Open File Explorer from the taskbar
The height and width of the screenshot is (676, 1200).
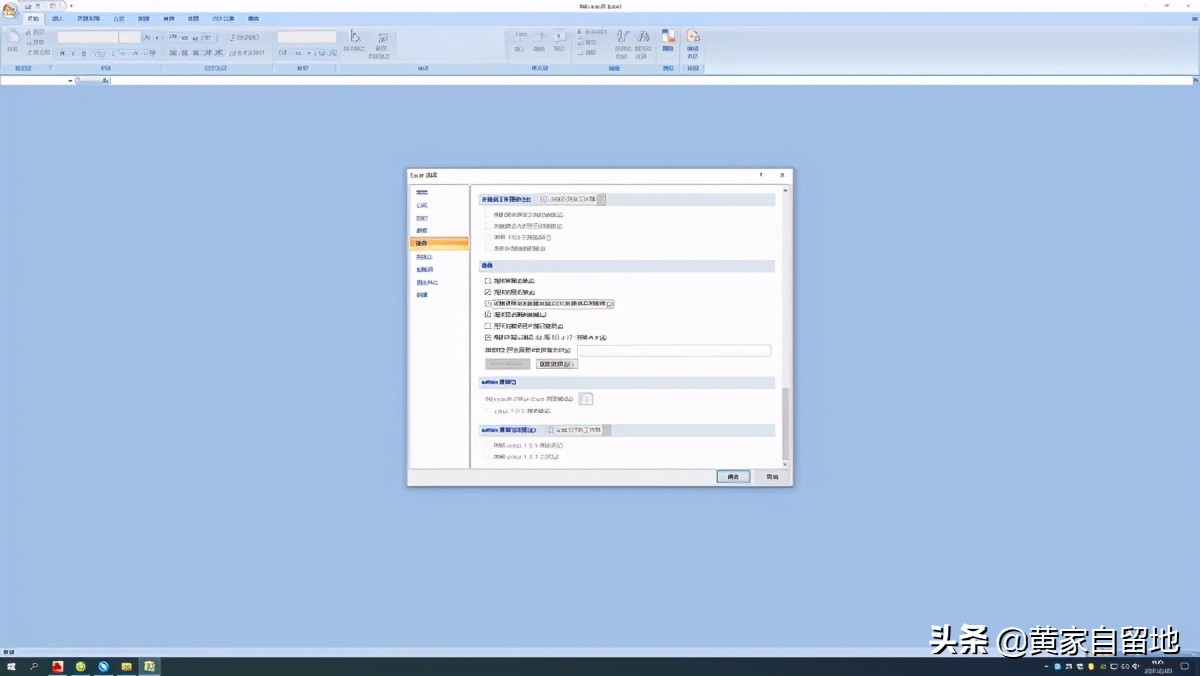tap(127, 666)
